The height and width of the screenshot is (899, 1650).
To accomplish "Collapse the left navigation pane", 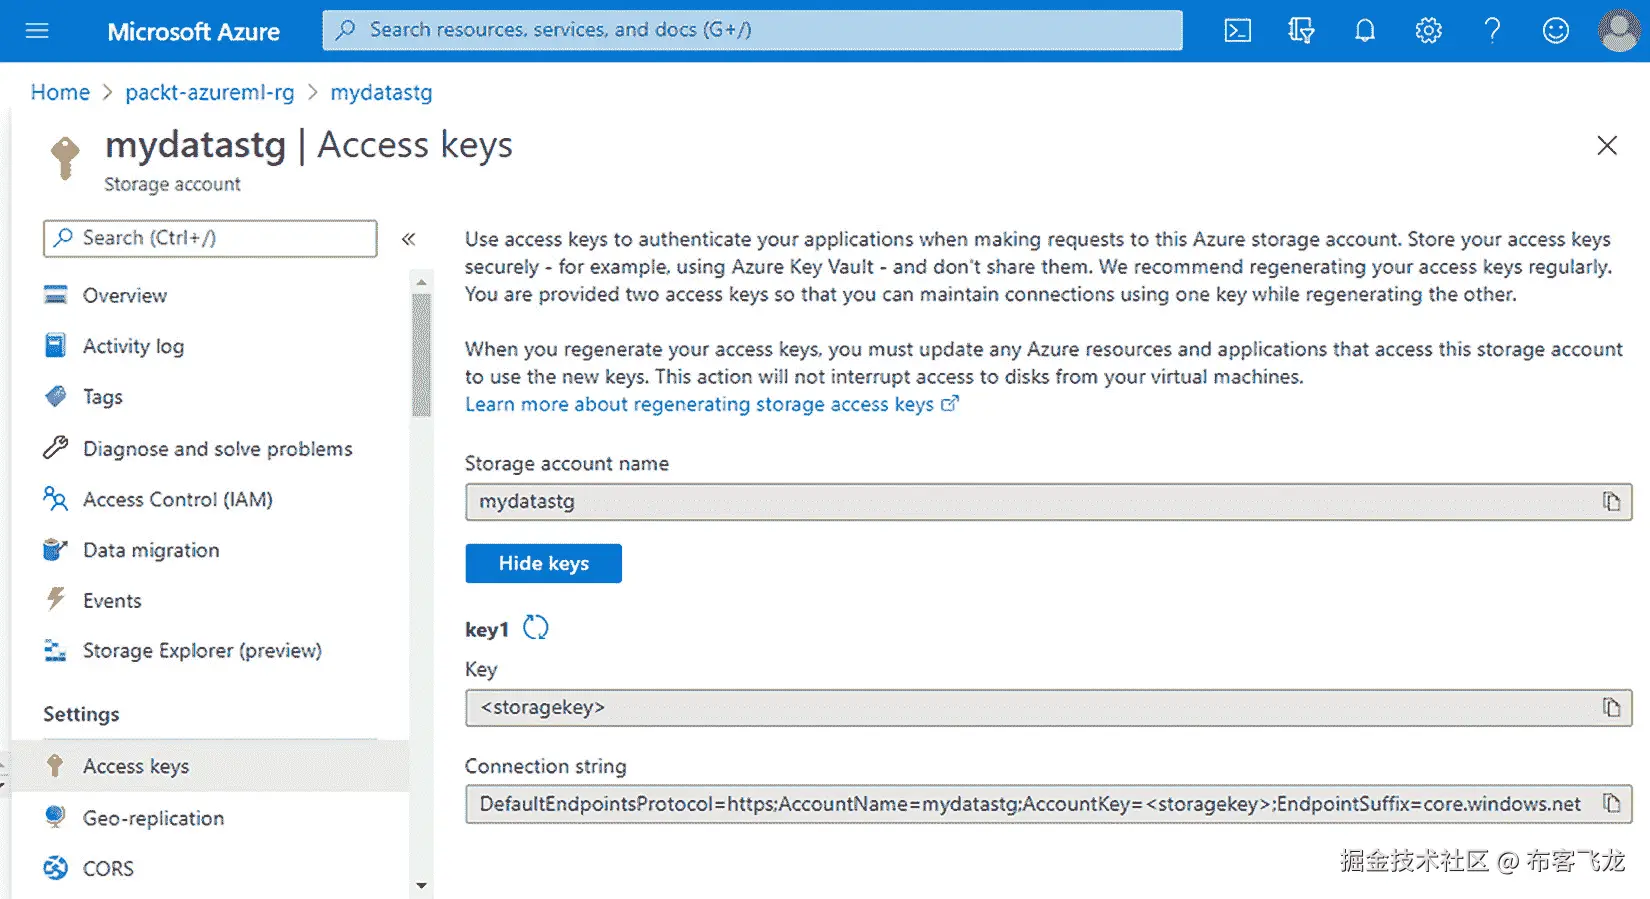I will tap(408, 239).
